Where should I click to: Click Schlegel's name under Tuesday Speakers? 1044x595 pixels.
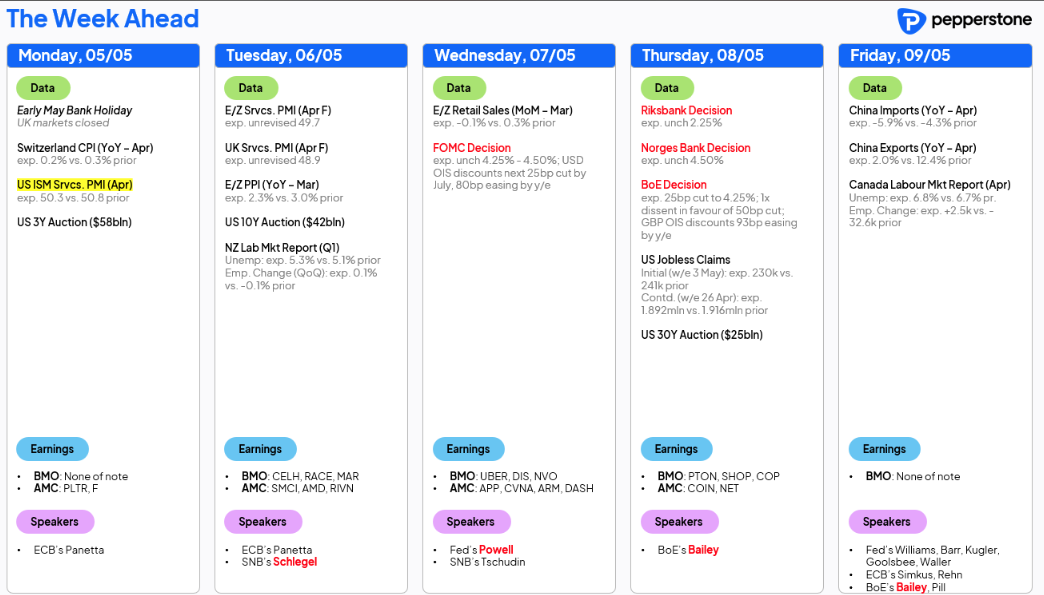[295, 562]
